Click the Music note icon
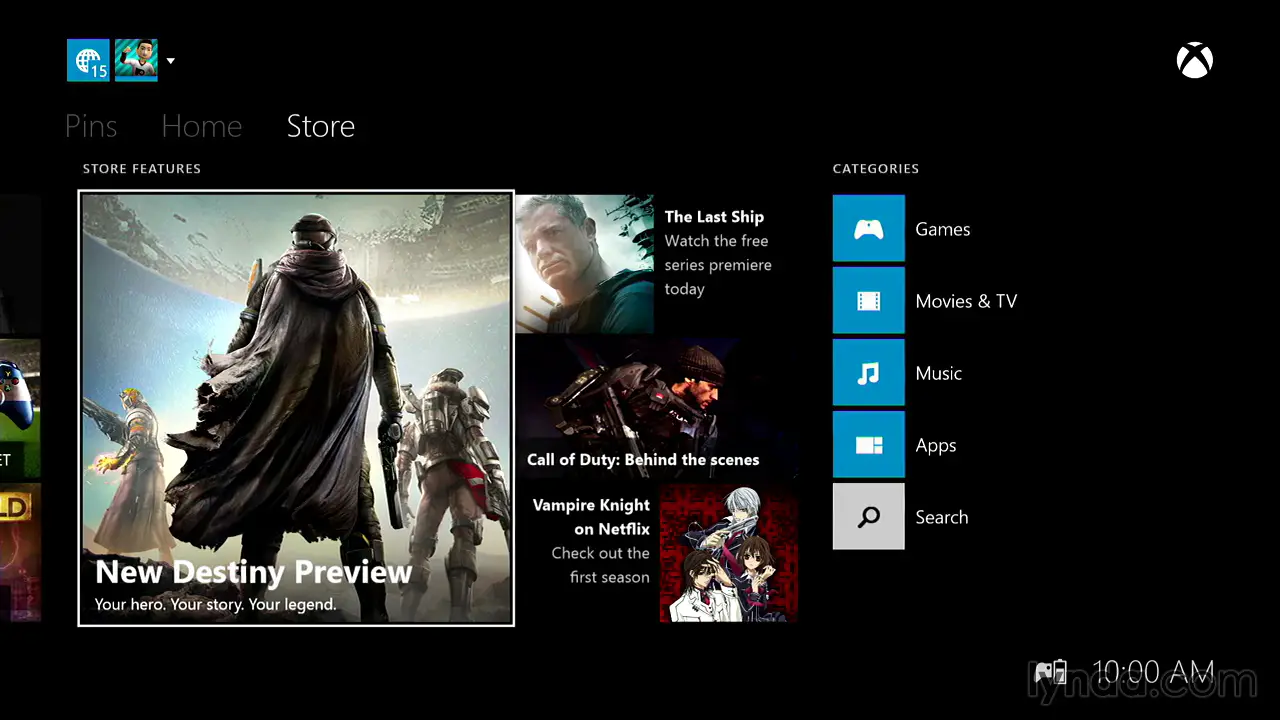Viewport: 1280px width, 720px height. [x=868, y=373]
